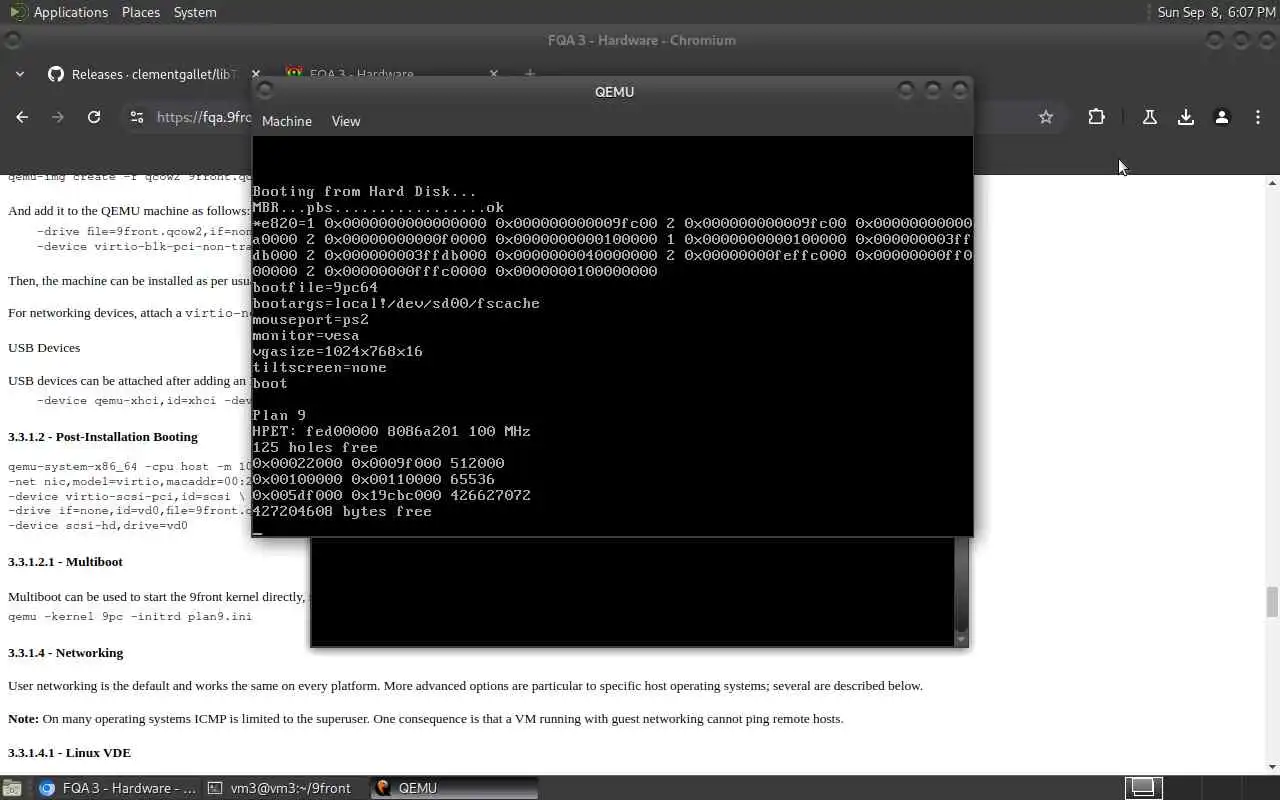Open the Extensions puzzle icon

(1096, 117)
